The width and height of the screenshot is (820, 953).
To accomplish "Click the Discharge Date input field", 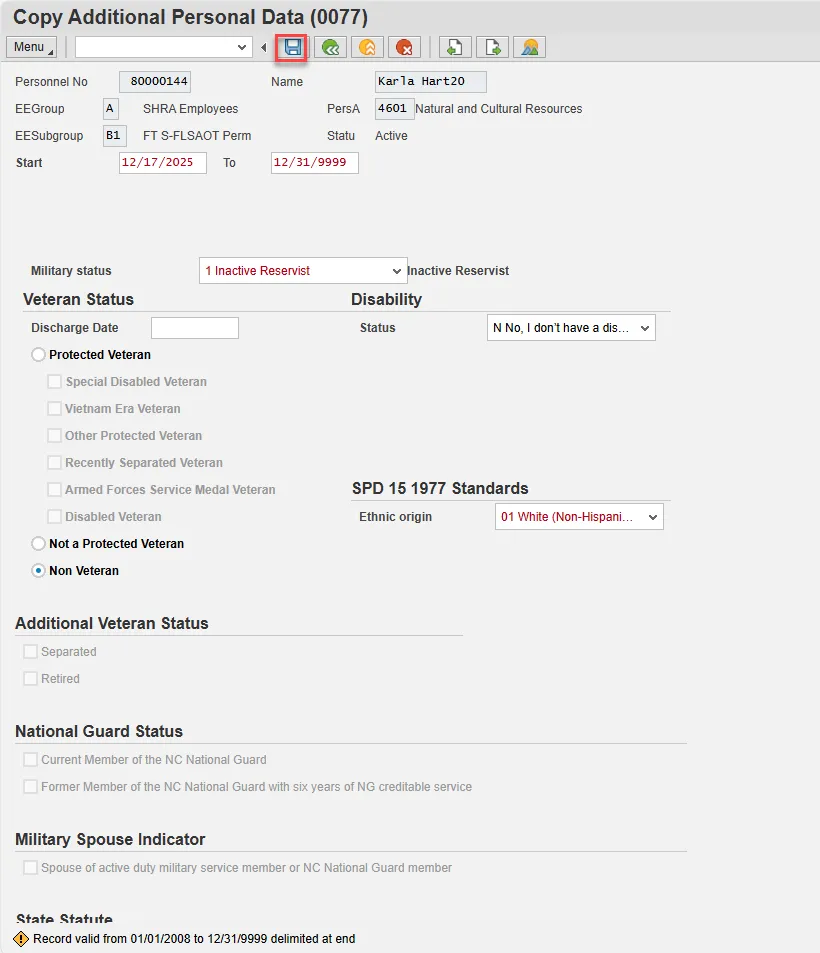I will pos(195,328).
